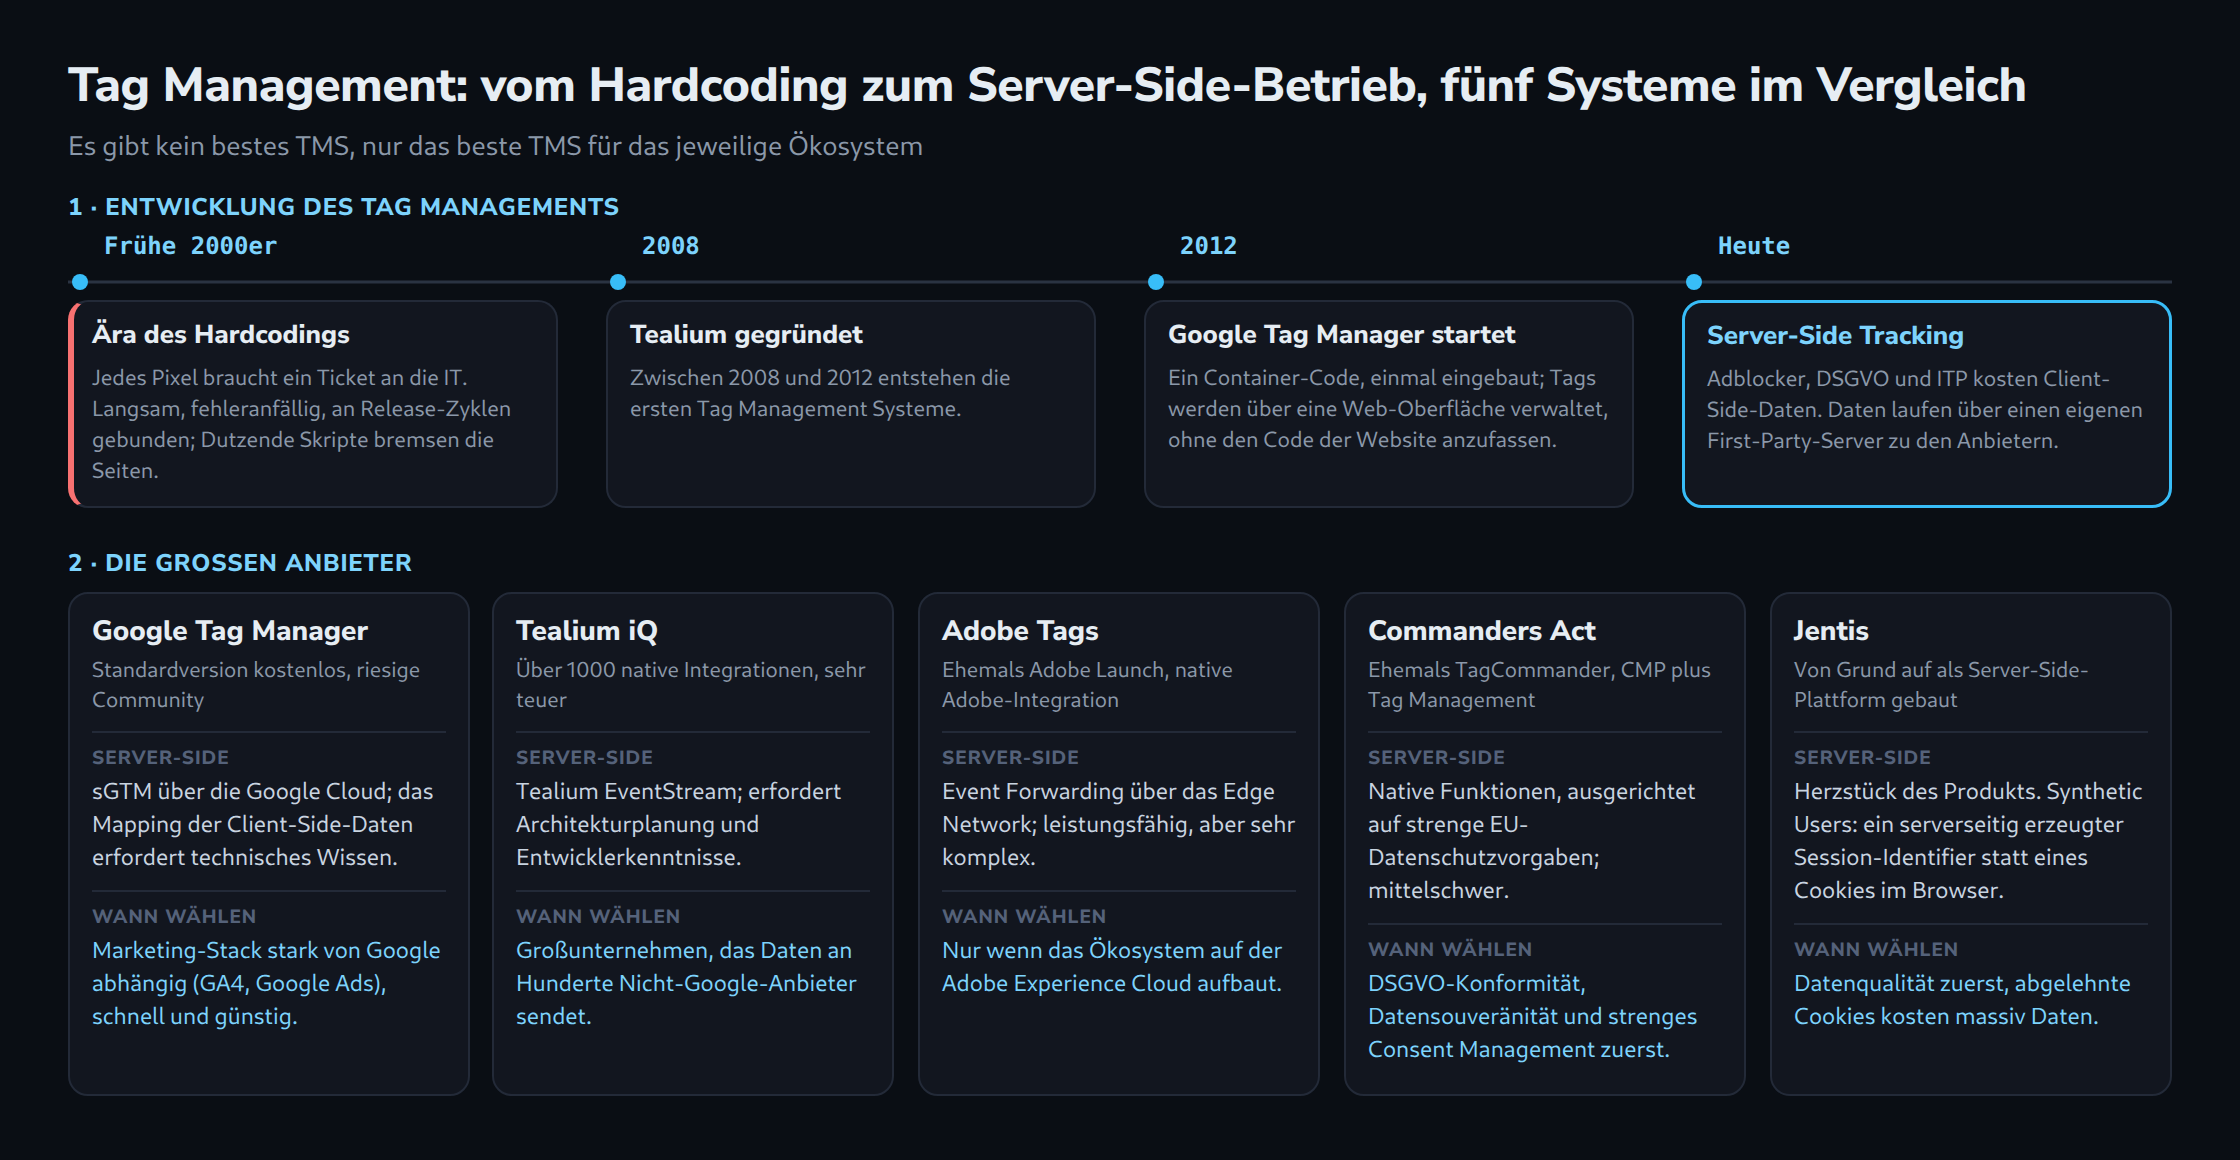2240x1160 pixels.
Task: Click the main title 'Tag Management: vom Hardcoding…'
Action: [1047, 85]
